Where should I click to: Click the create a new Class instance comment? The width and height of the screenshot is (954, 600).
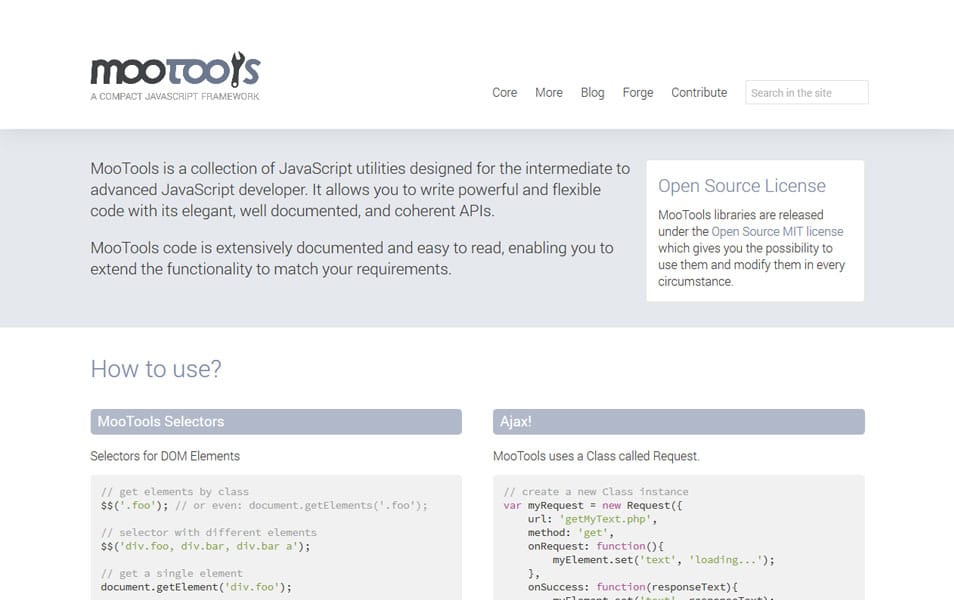pos(596,492)
